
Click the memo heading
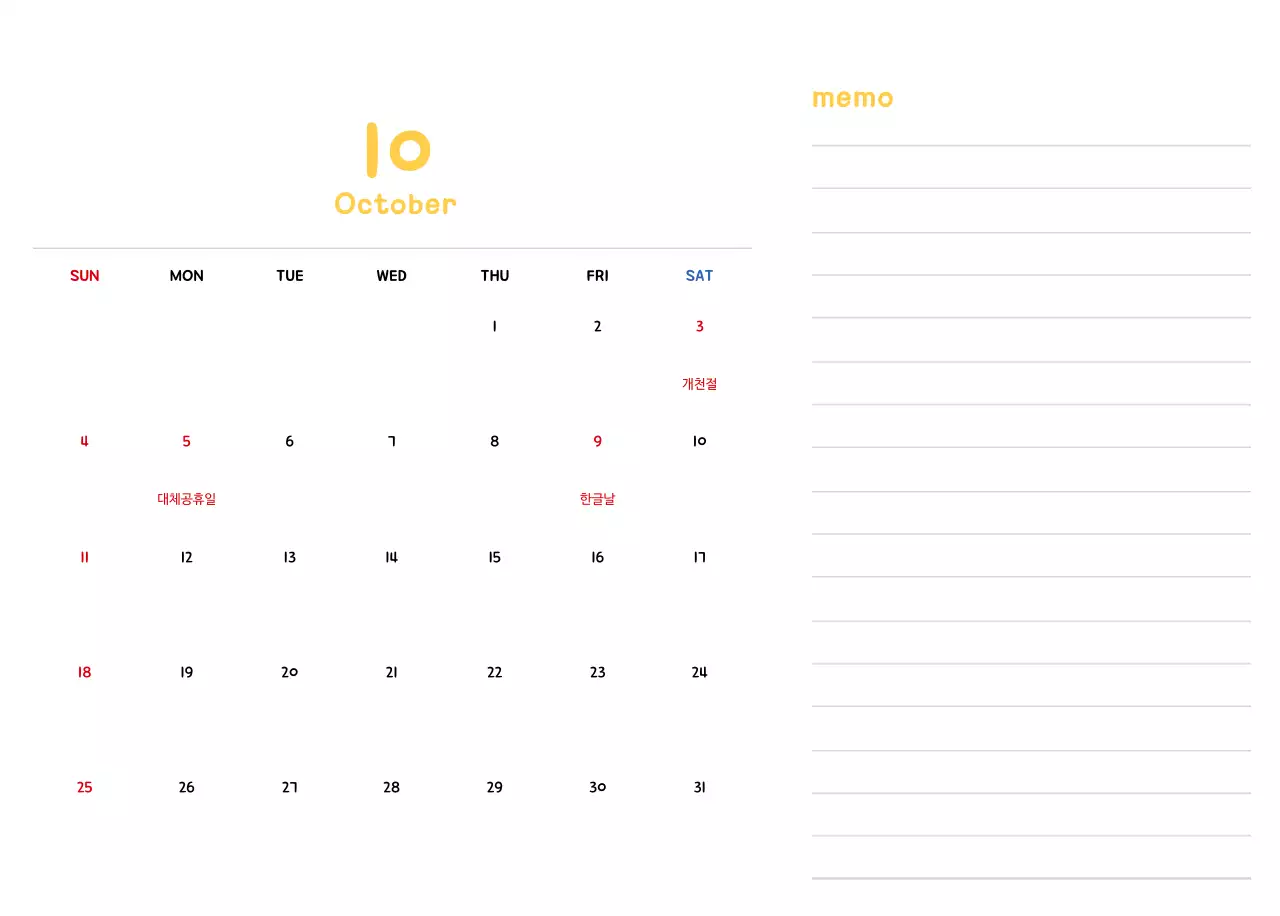[852, 98]
